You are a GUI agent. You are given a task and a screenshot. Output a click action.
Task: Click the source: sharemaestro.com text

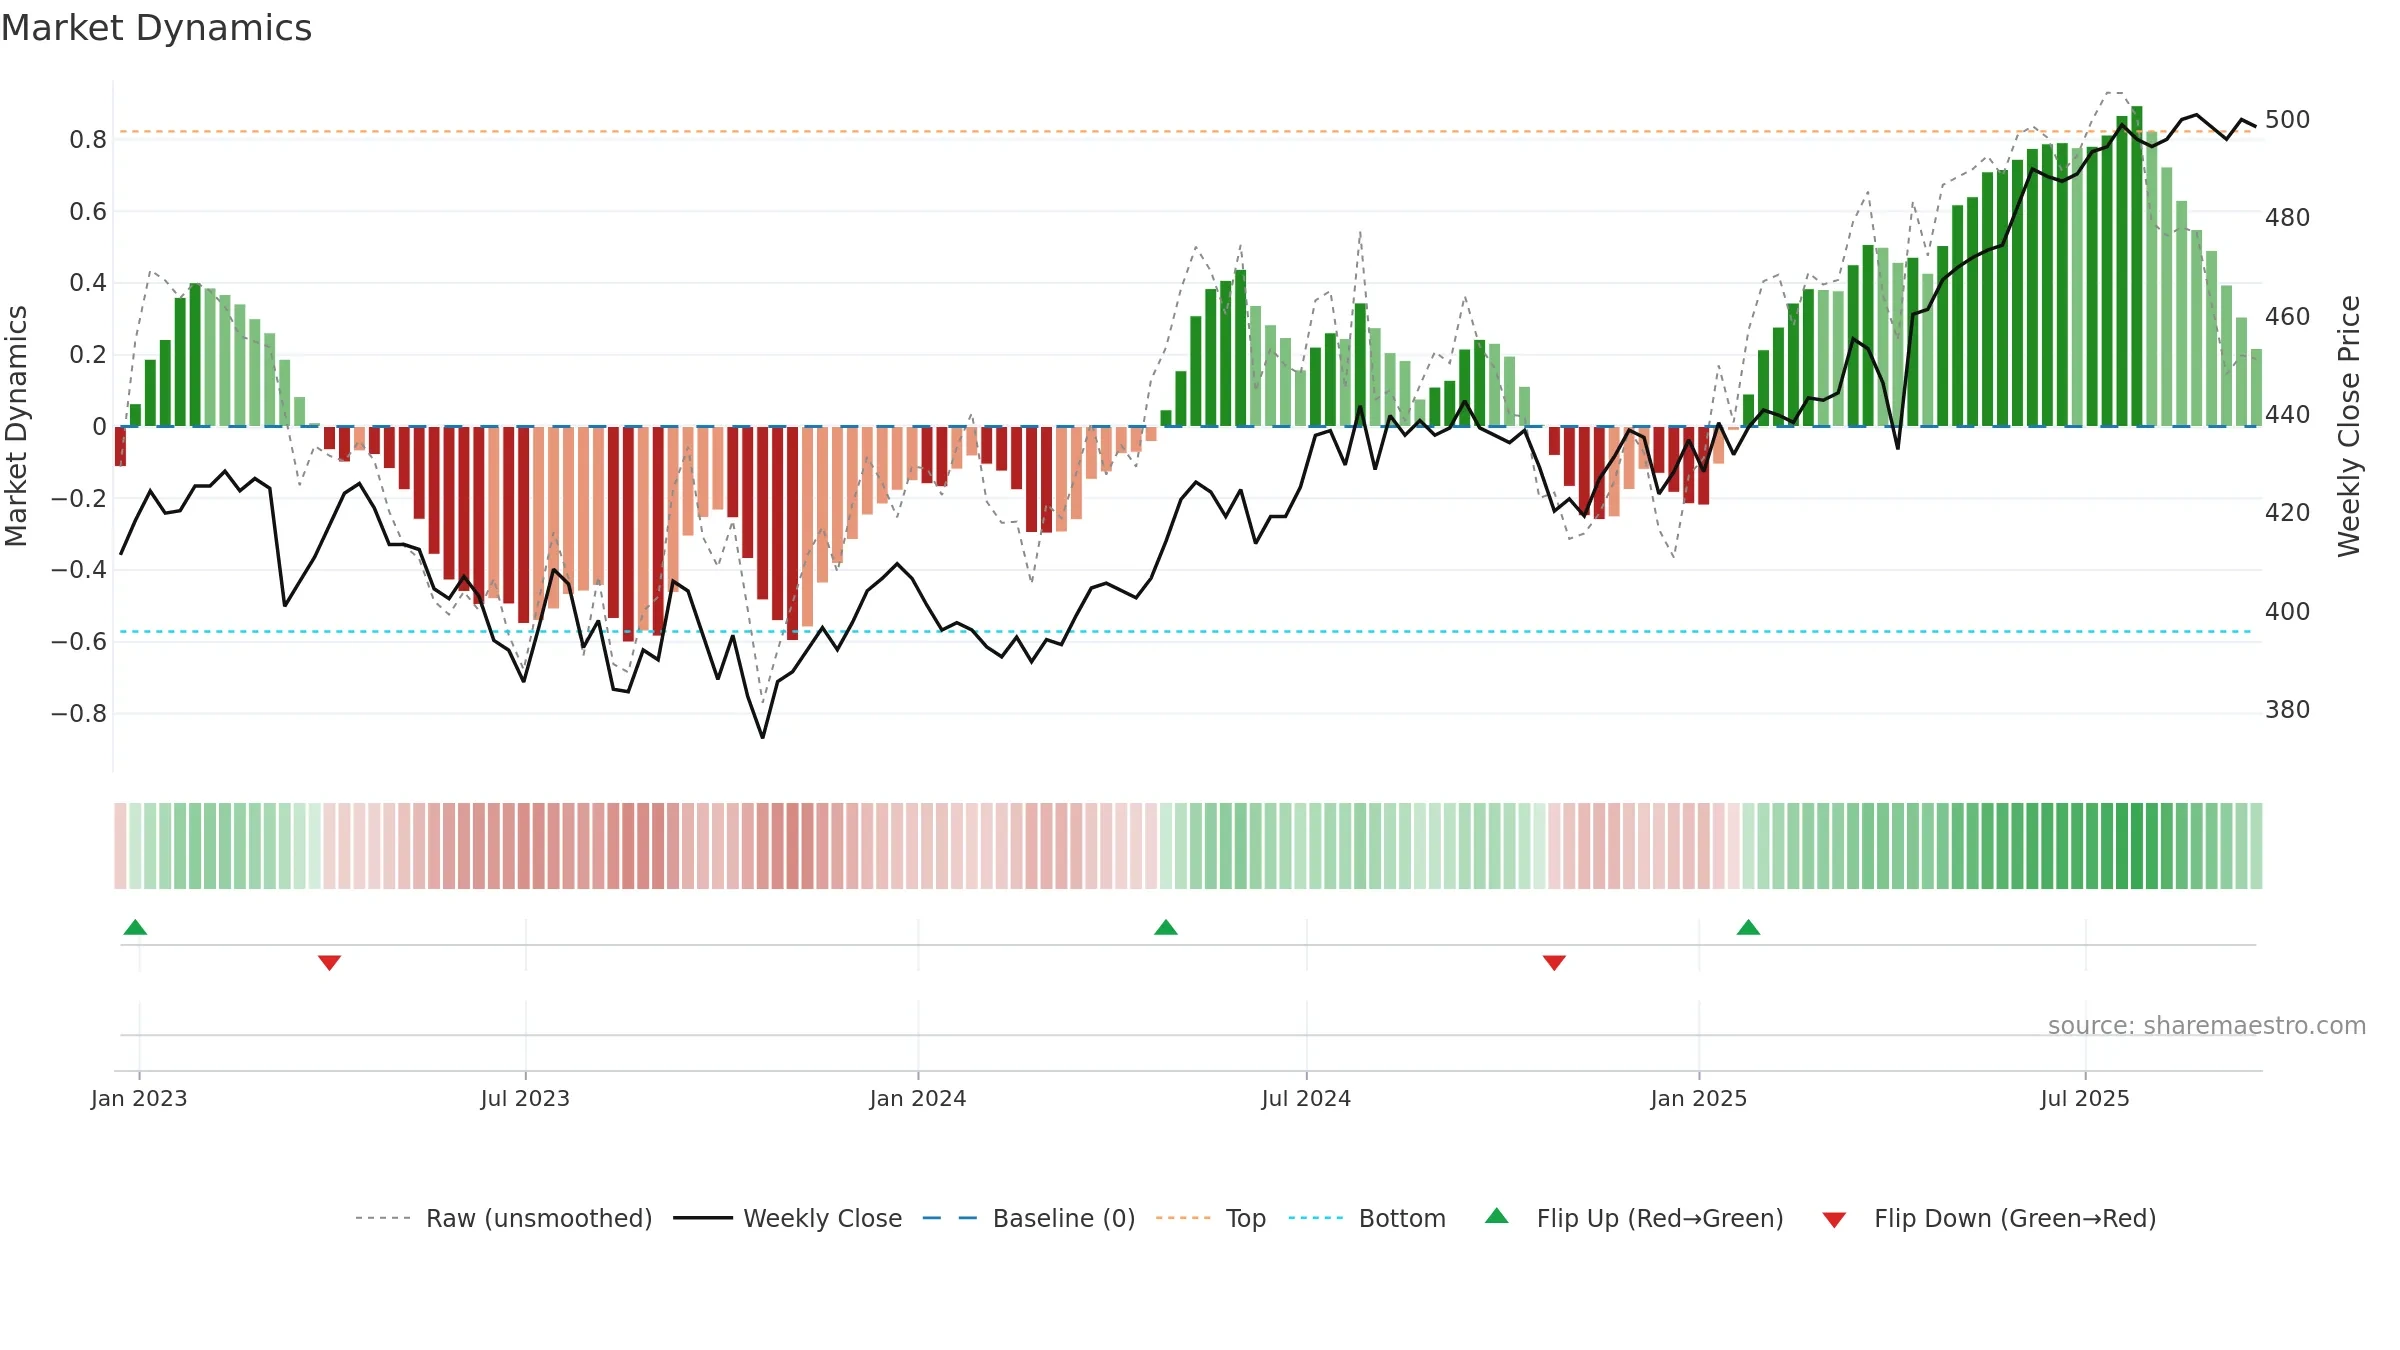click(2207, 1026)
